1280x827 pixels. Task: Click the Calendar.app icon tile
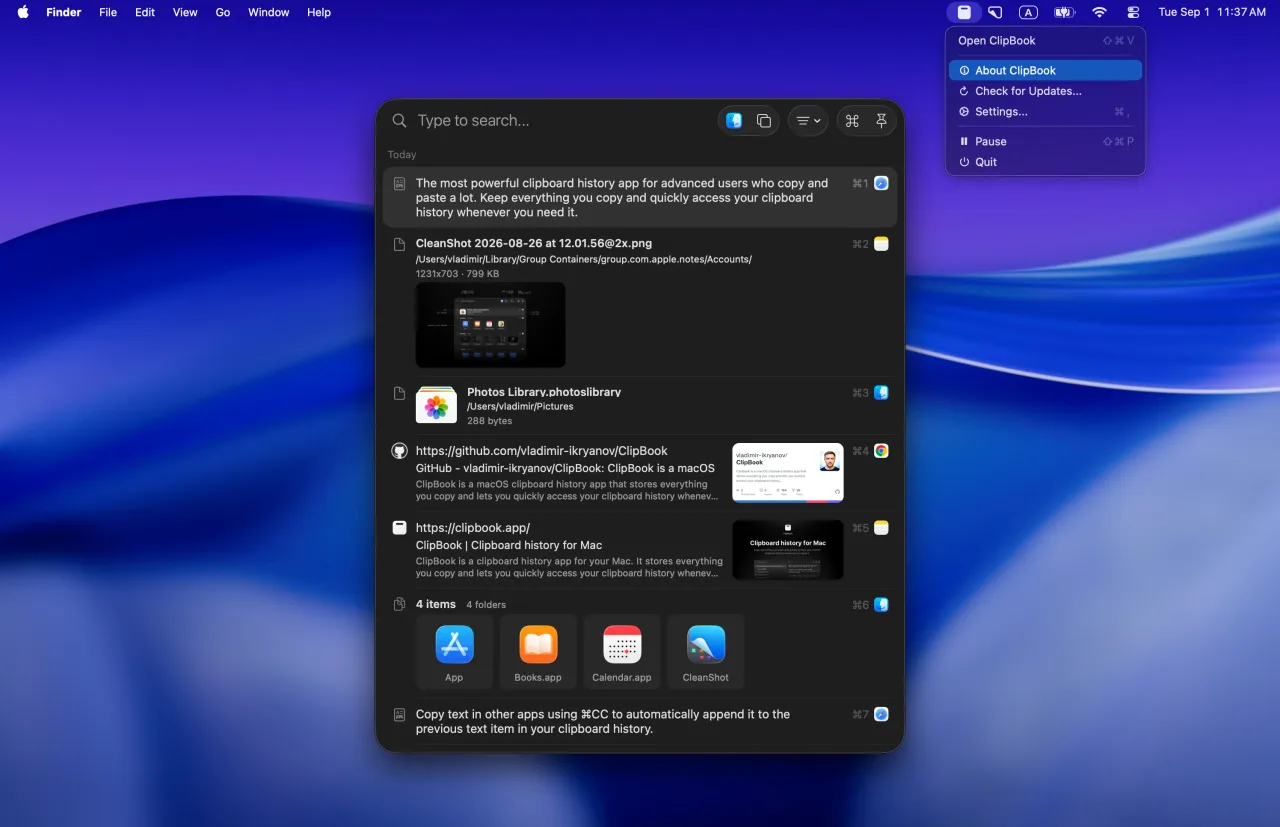[622, 652]
